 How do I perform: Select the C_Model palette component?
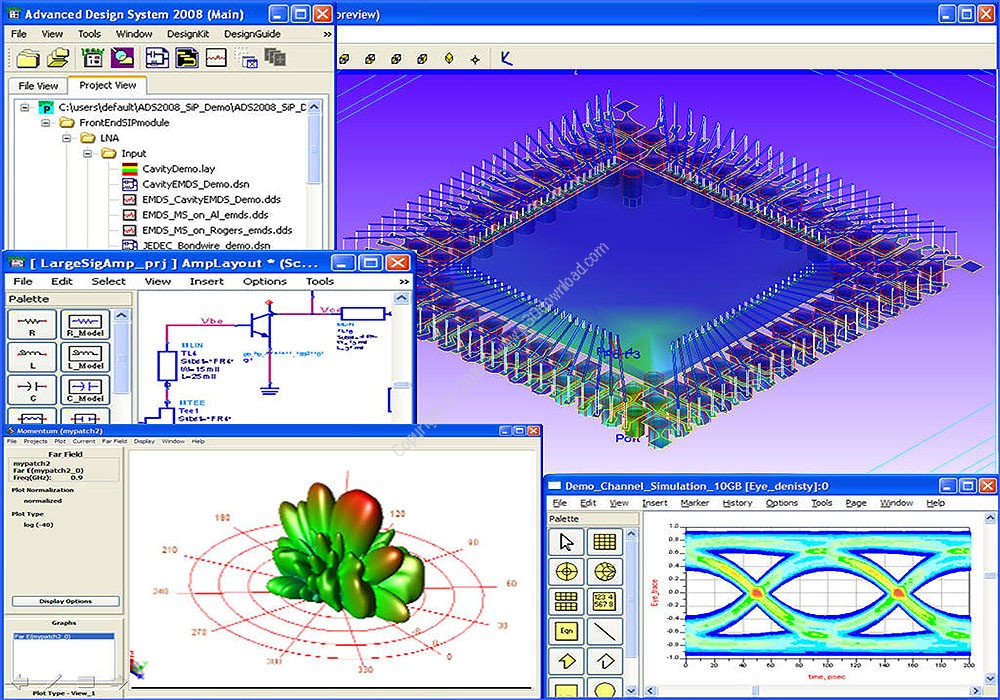pos(85,390)
